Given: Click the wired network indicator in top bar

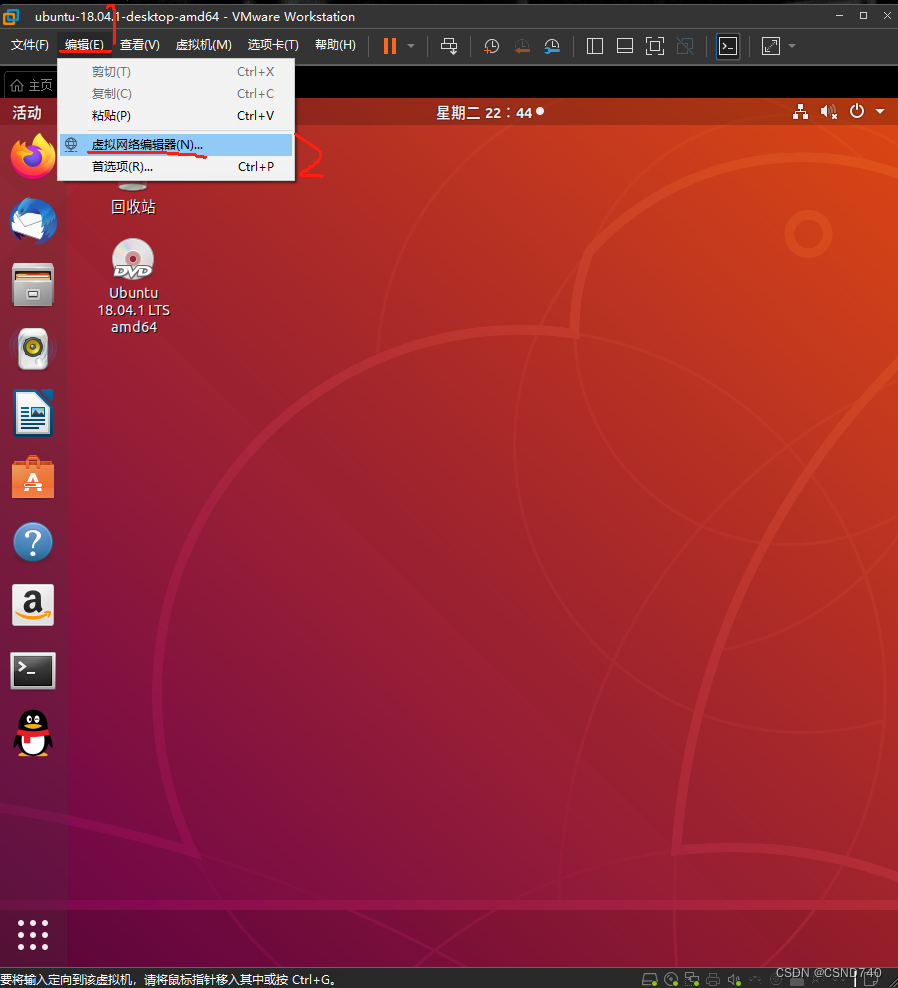Looking at the screenshot, I should tap(800, 112).
